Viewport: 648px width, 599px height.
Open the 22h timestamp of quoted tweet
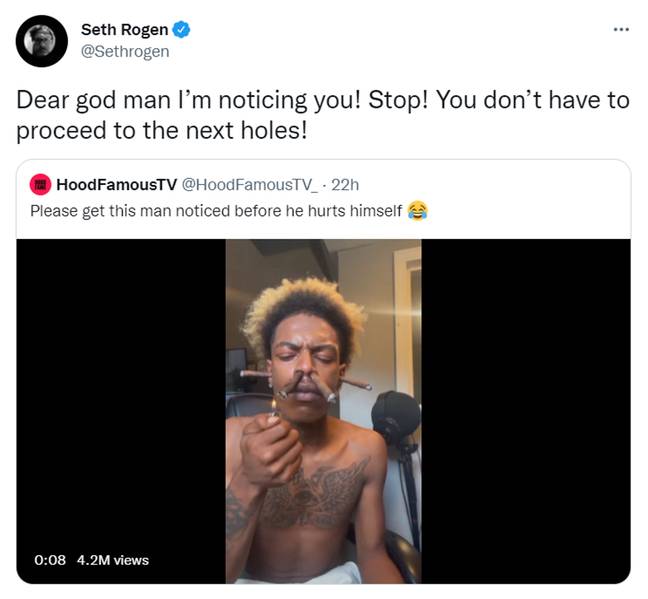(345, 184)
